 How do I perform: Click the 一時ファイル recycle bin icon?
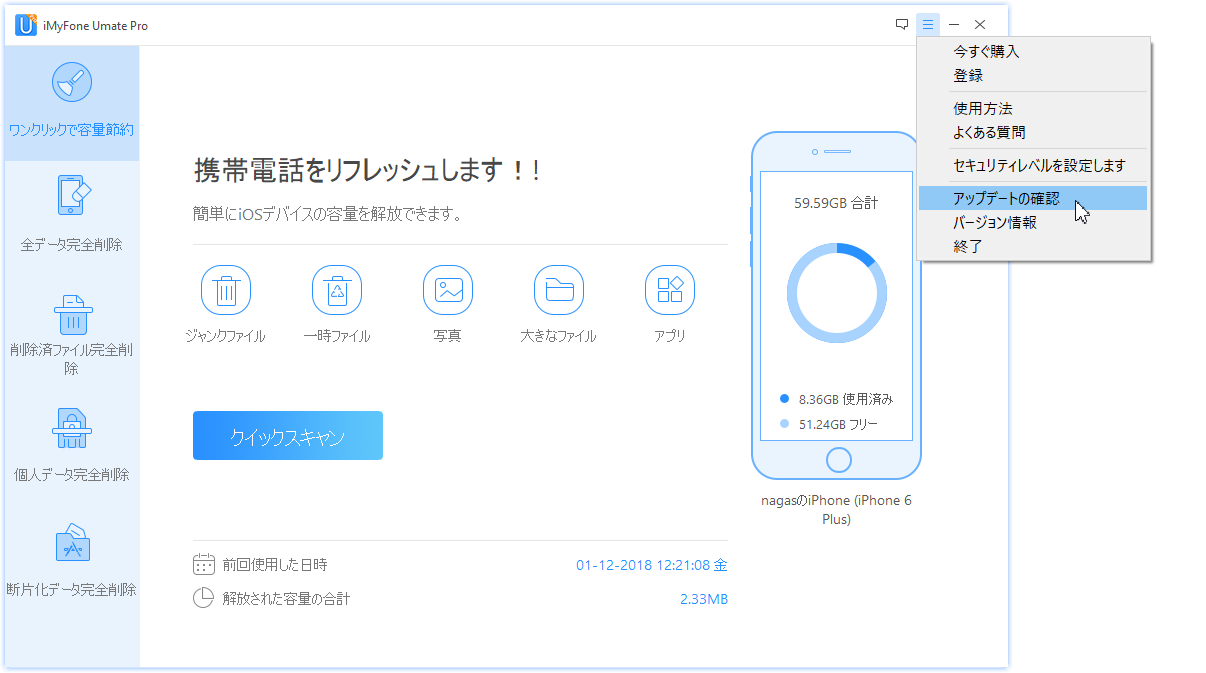pyautogui.click(x=337, y=290)
